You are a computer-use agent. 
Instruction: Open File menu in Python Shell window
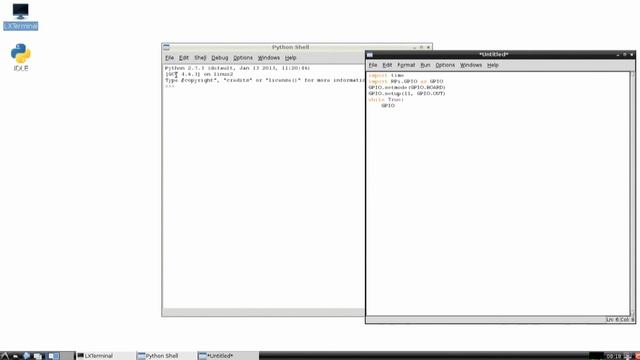(x=169, y=58)
